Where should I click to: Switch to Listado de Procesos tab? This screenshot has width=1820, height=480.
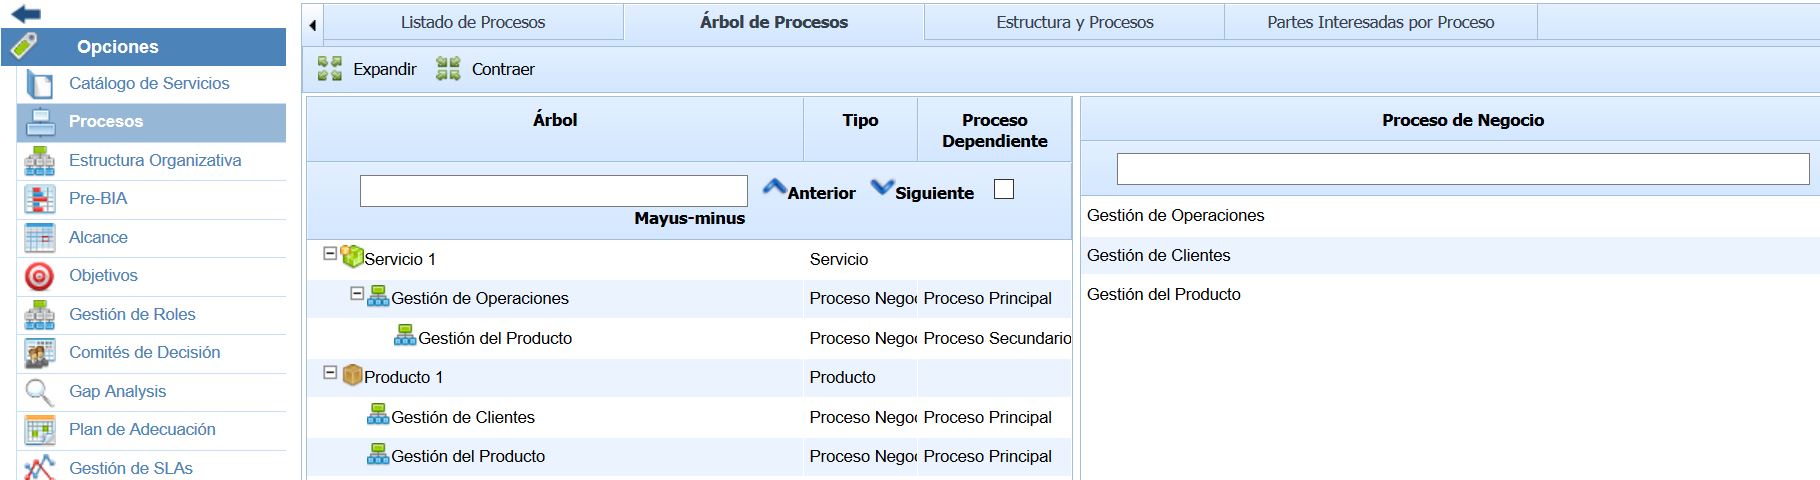[473, 22]
